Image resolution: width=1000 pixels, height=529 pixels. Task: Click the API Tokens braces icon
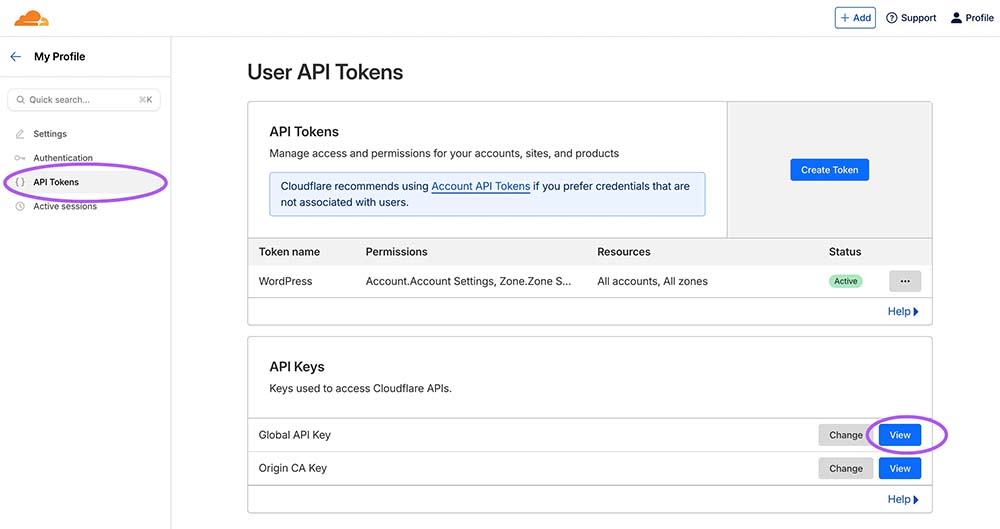coord(20,182)
